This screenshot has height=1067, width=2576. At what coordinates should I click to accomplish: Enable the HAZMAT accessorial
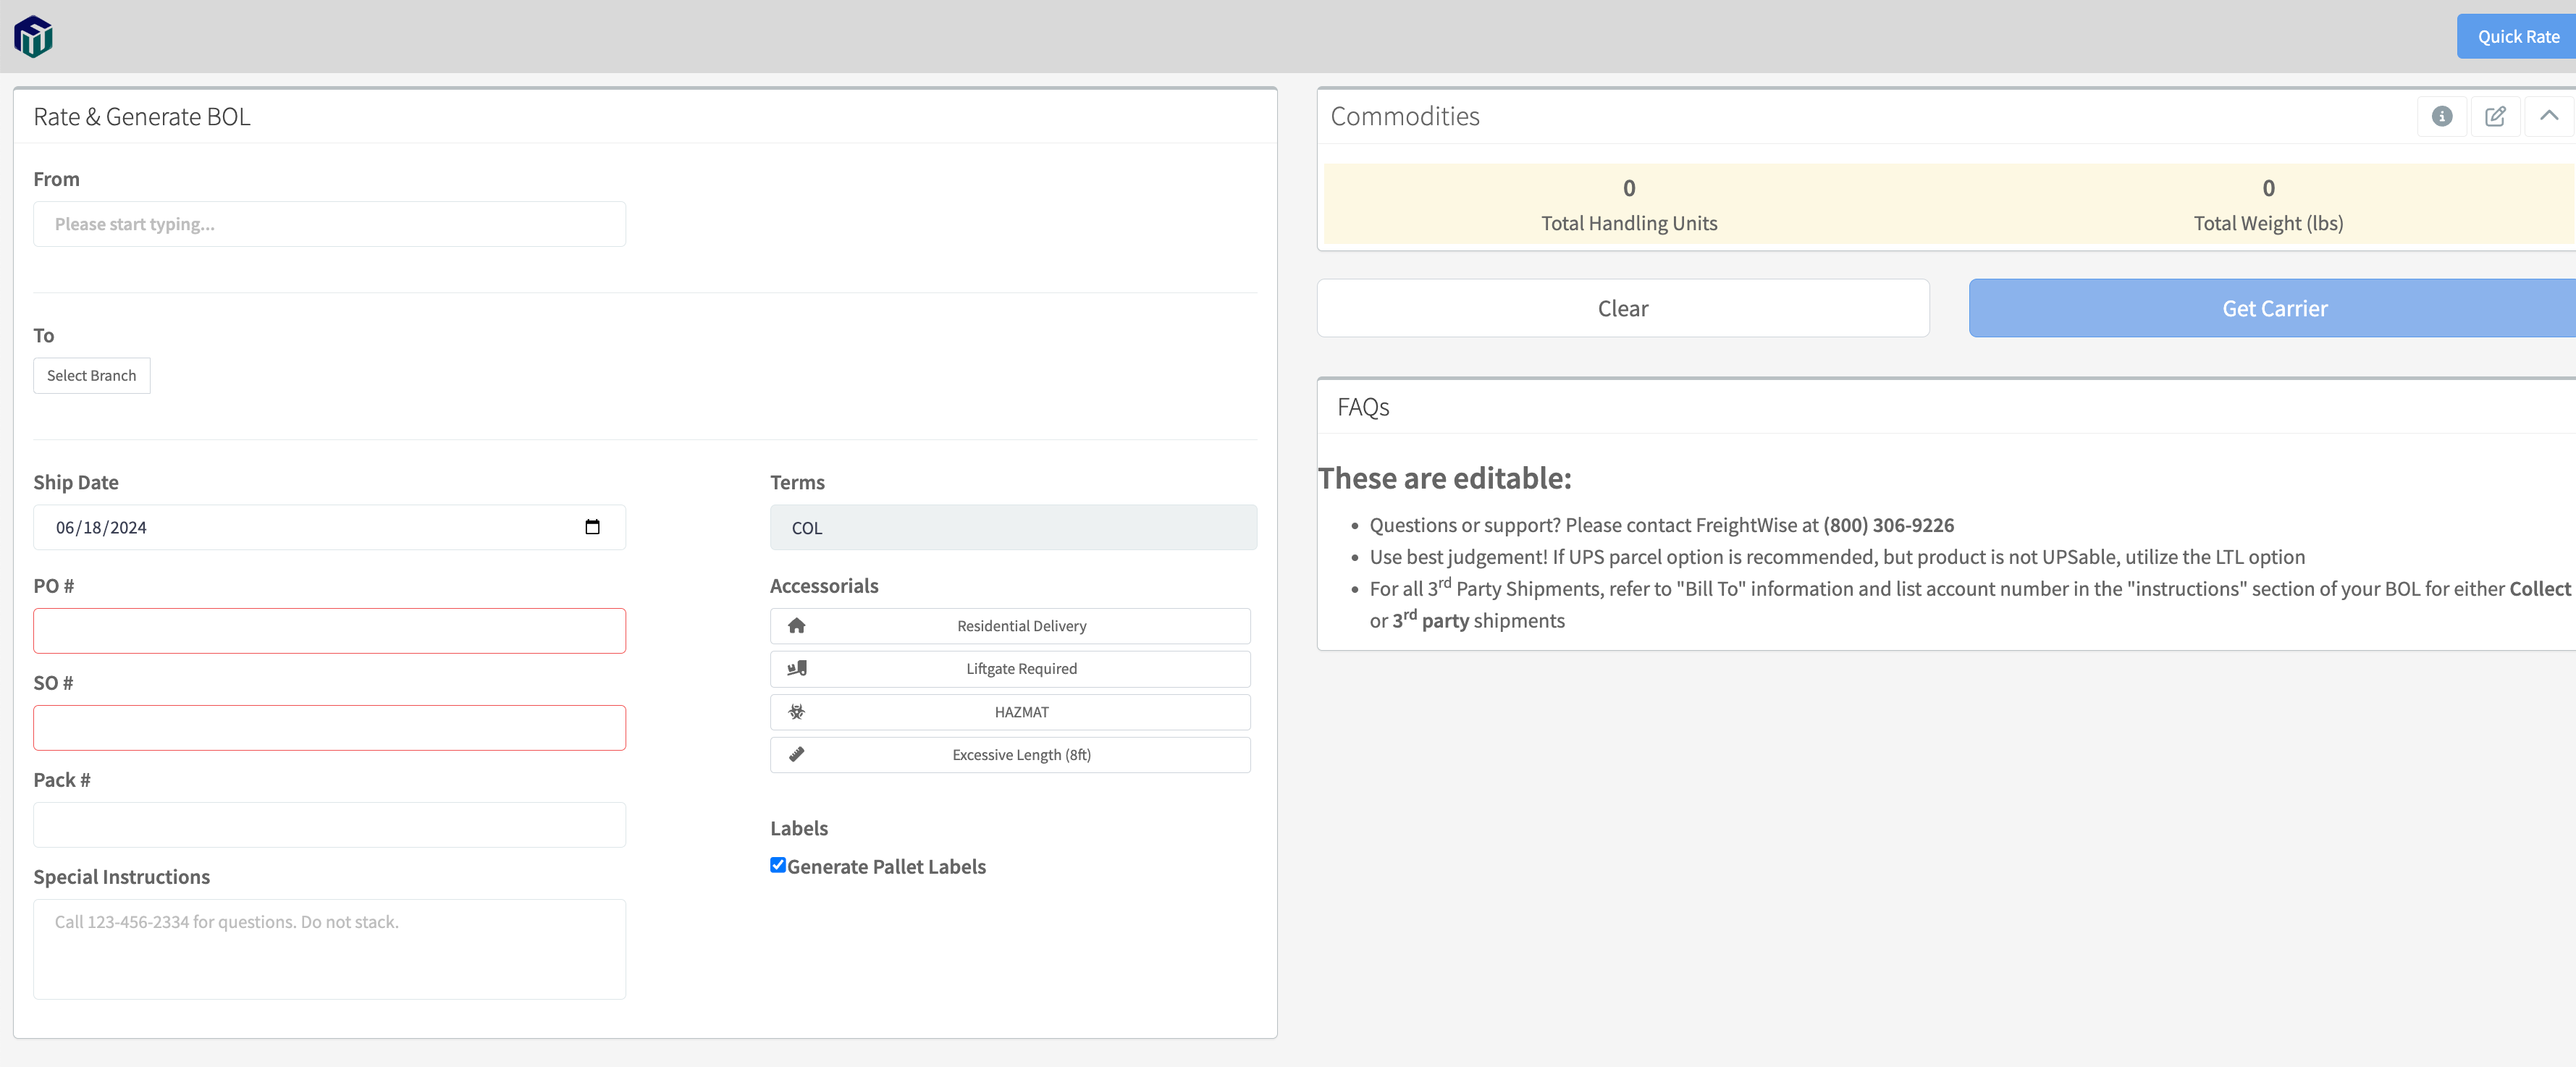[x=1010, y=711]
